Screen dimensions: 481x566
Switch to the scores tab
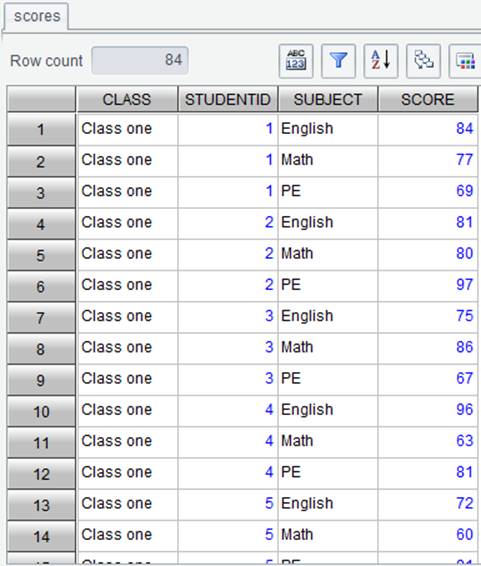(37, 17)
